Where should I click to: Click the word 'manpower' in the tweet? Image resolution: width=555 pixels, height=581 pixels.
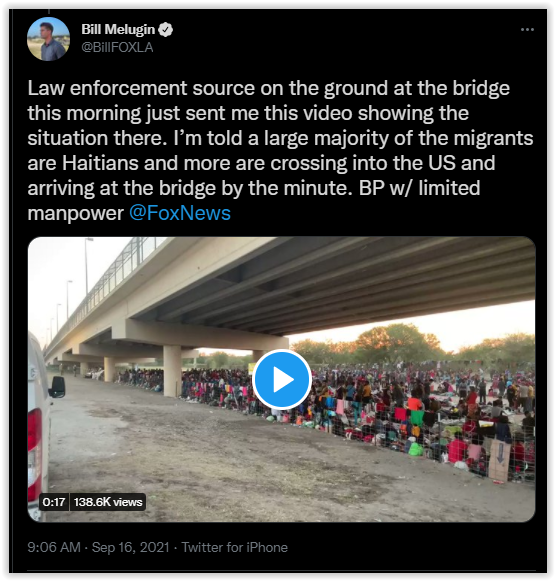pos(76,214)
